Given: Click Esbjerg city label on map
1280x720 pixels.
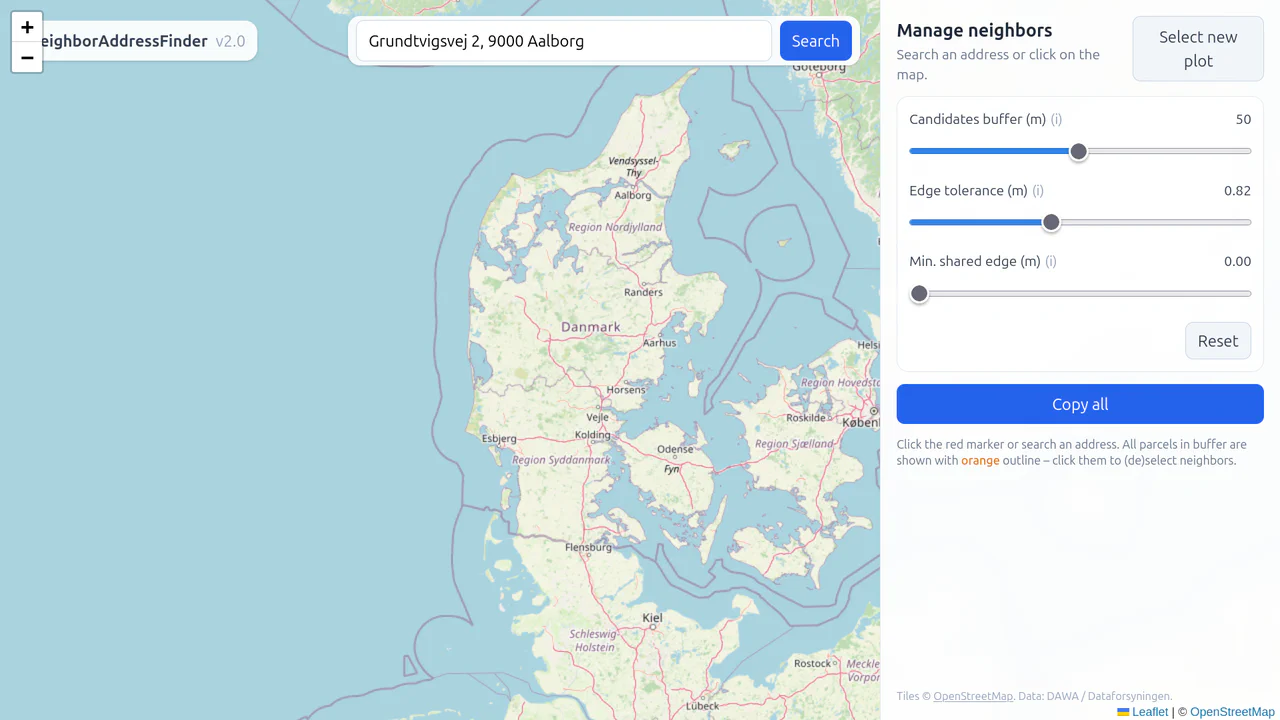Looking at the screenshot, I should [499, 438].
